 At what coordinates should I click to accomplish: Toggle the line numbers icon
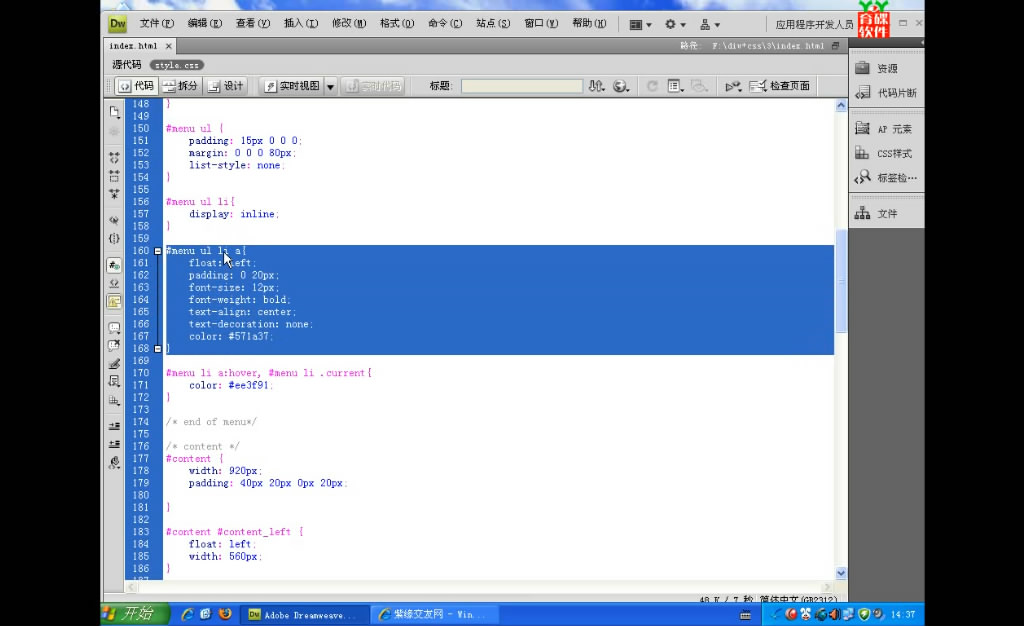[114, 265]
